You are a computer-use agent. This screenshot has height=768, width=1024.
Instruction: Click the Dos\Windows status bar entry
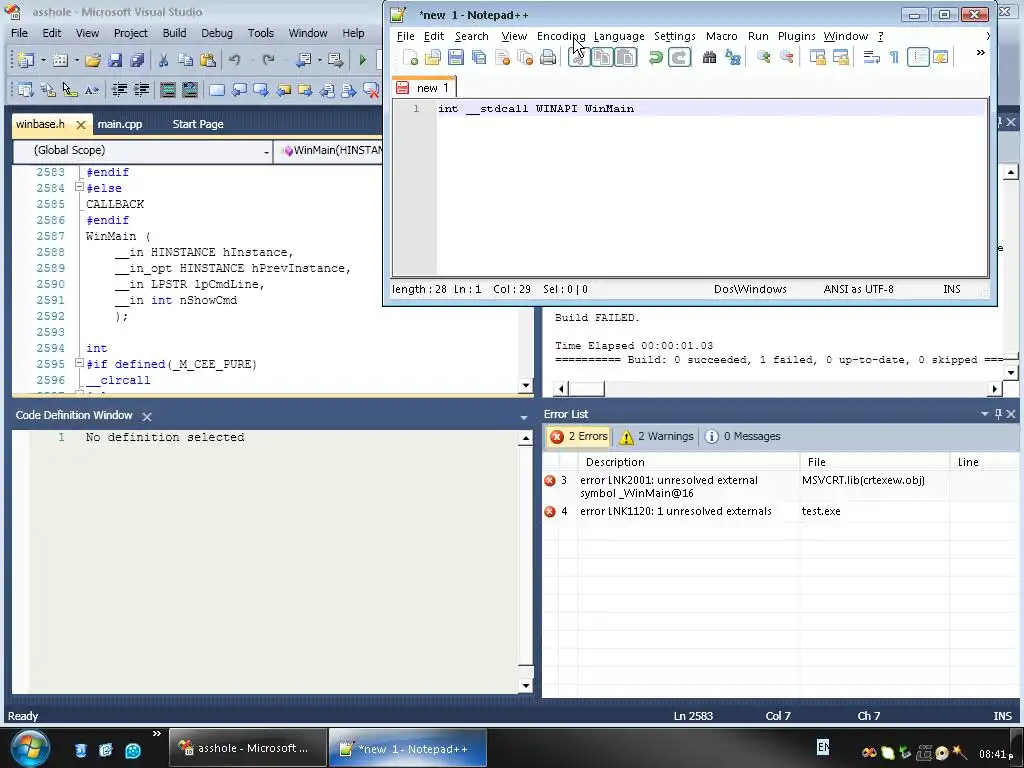pos(750,289)
